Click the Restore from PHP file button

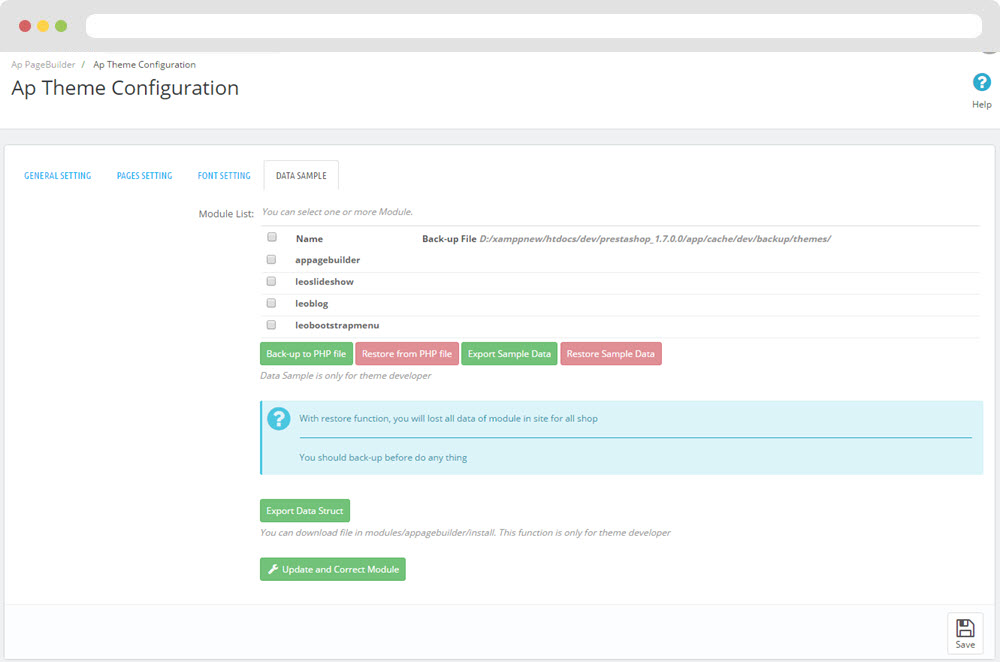(x=407, y=354)
